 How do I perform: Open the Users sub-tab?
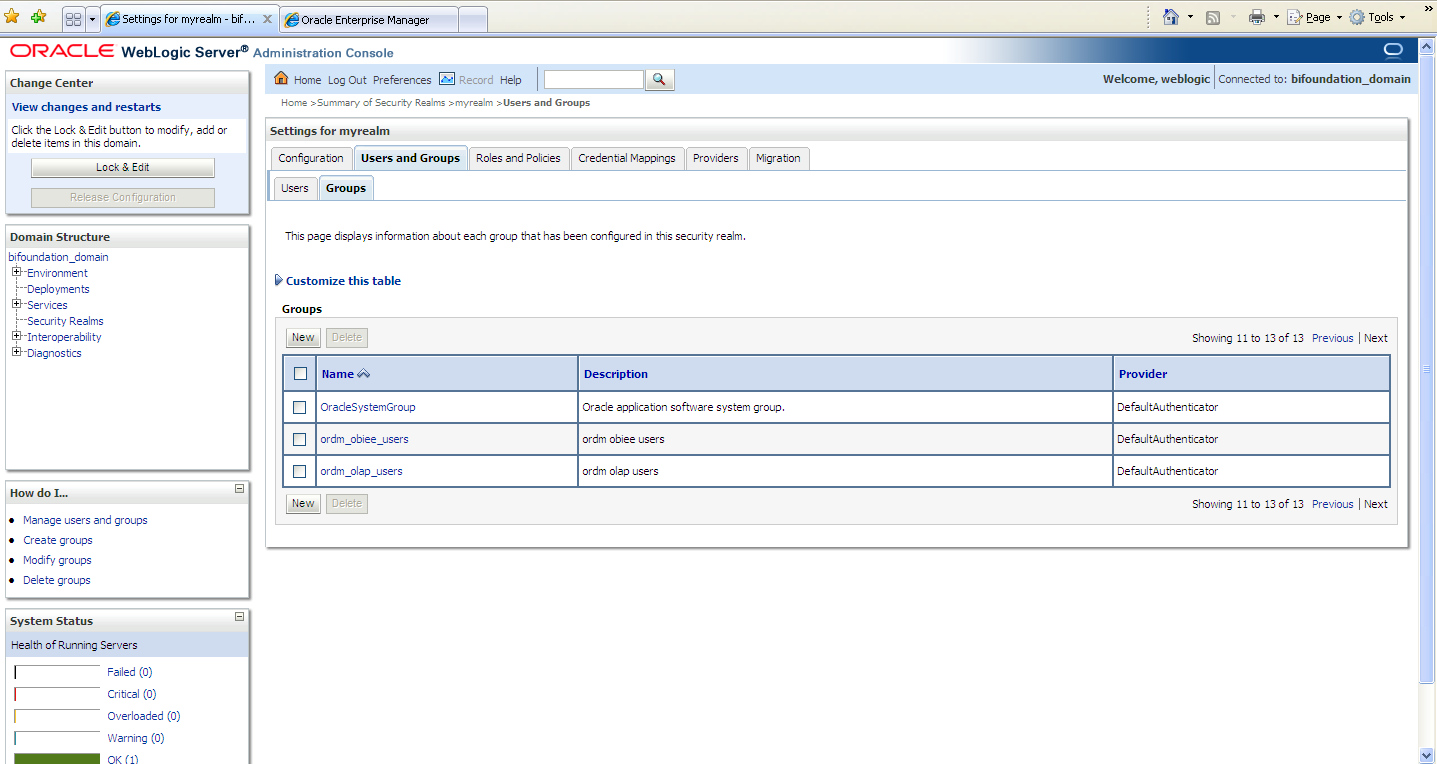(x=294, y=188)
